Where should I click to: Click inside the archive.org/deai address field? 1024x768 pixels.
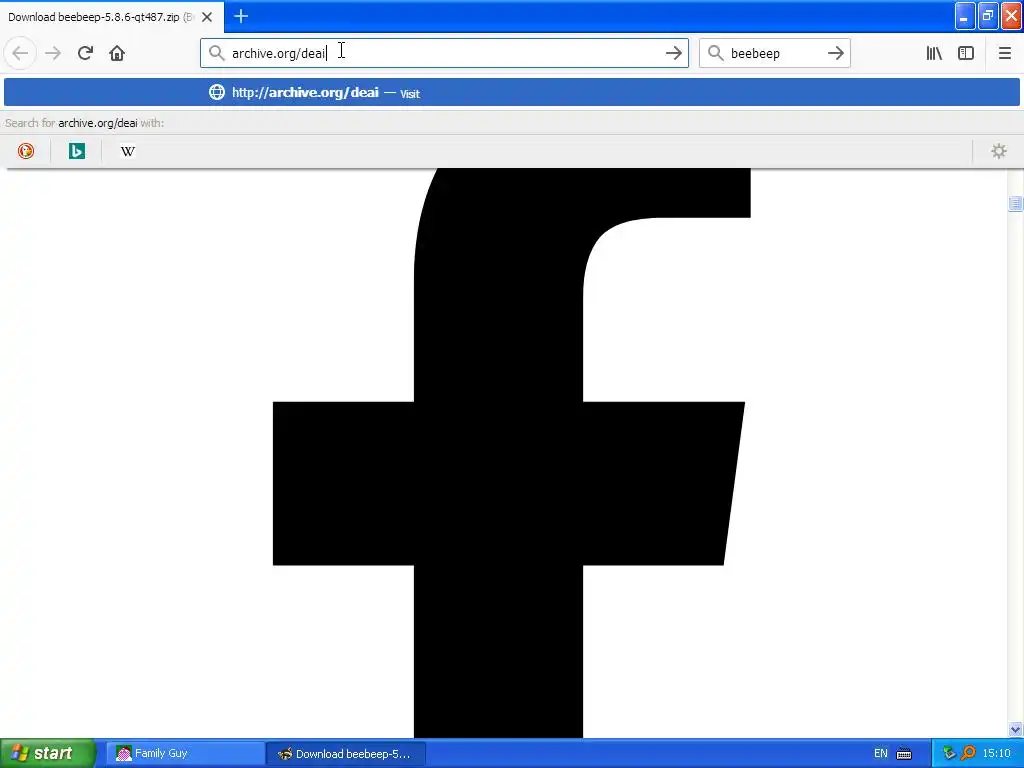(444, 54)
